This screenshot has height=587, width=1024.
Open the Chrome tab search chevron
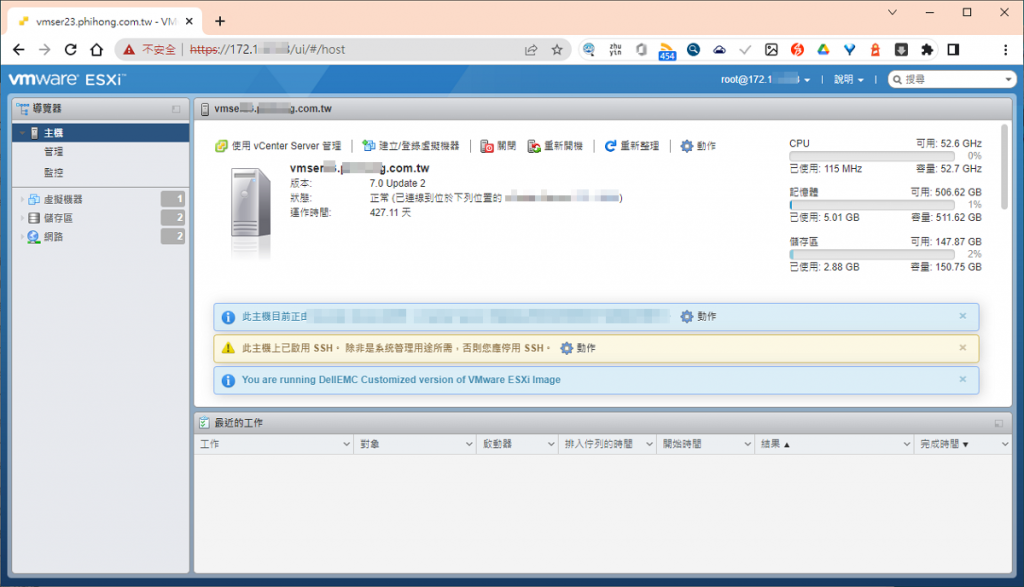(892, 12)
